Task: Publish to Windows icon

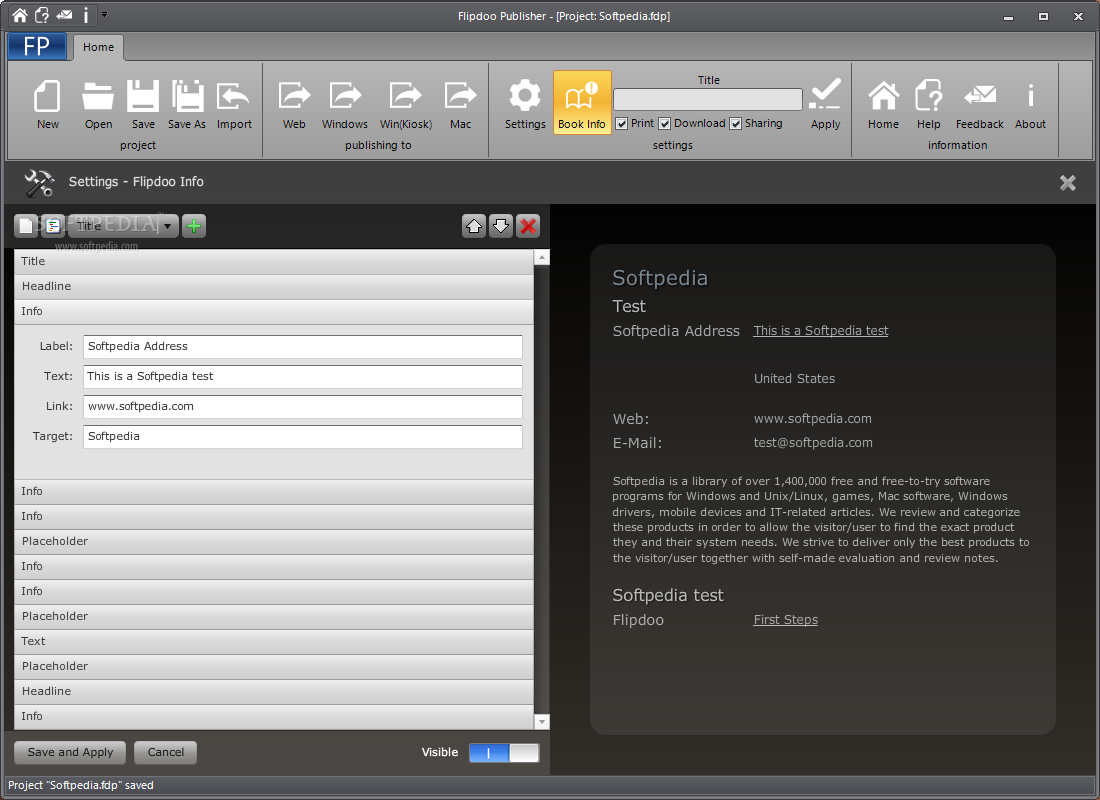Action: tap(344, 104)
